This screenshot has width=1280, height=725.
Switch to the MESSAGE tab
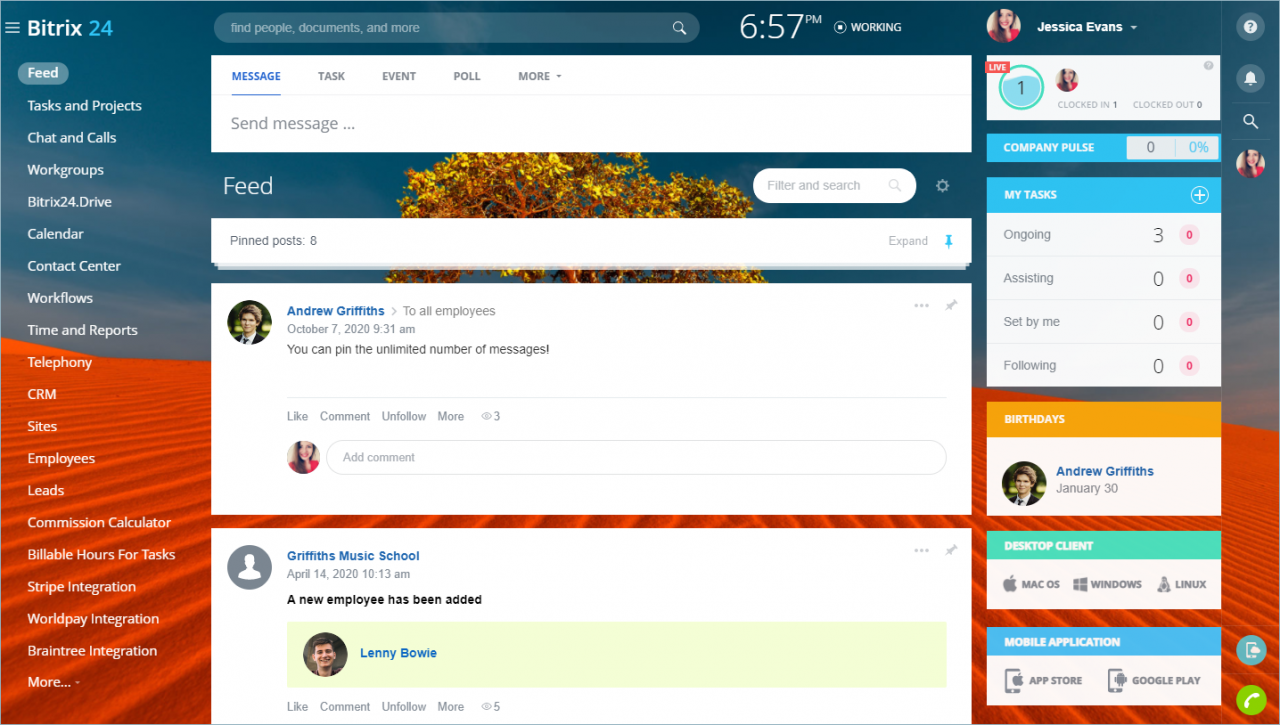tap(256, 76)
